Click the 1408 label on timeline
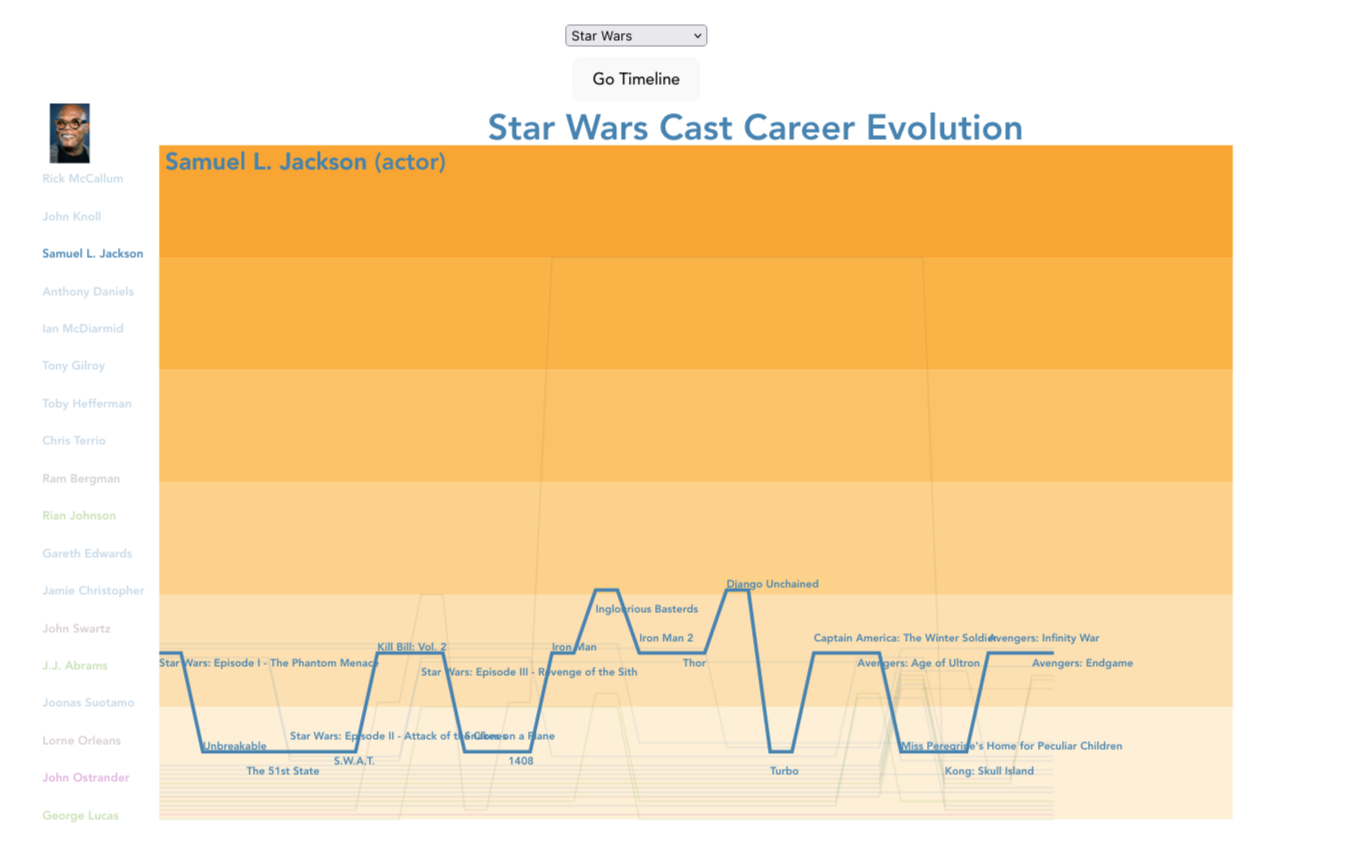The image size is (1346, 848). coord(521,761)
